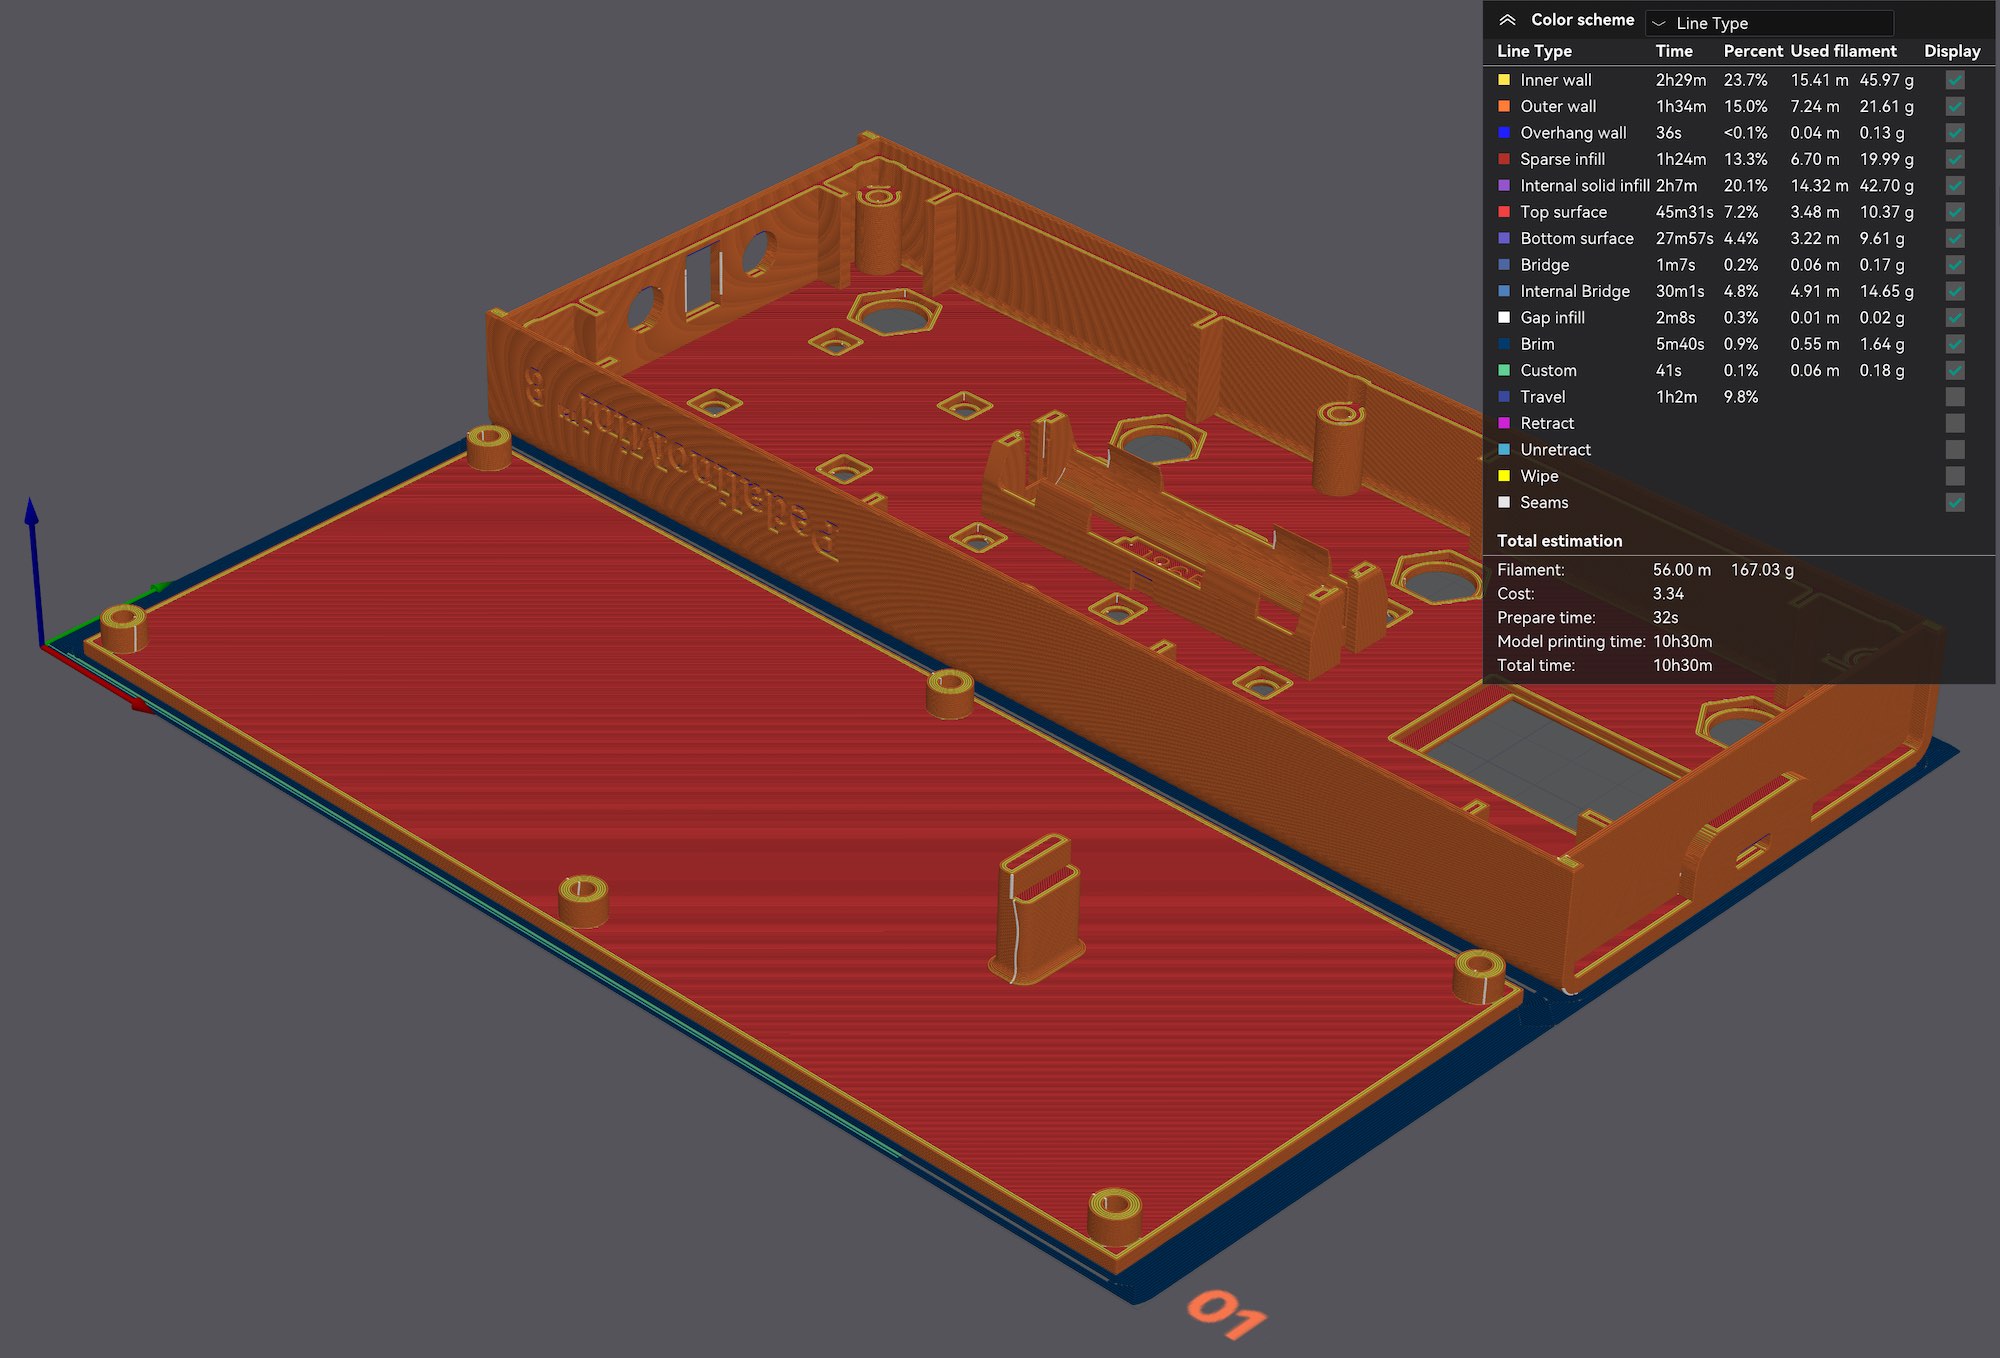Image resolution: width=2000 pixels, height=1358 pixels.
Task: Click the Brim legend label
Action: click(1537, 344)
